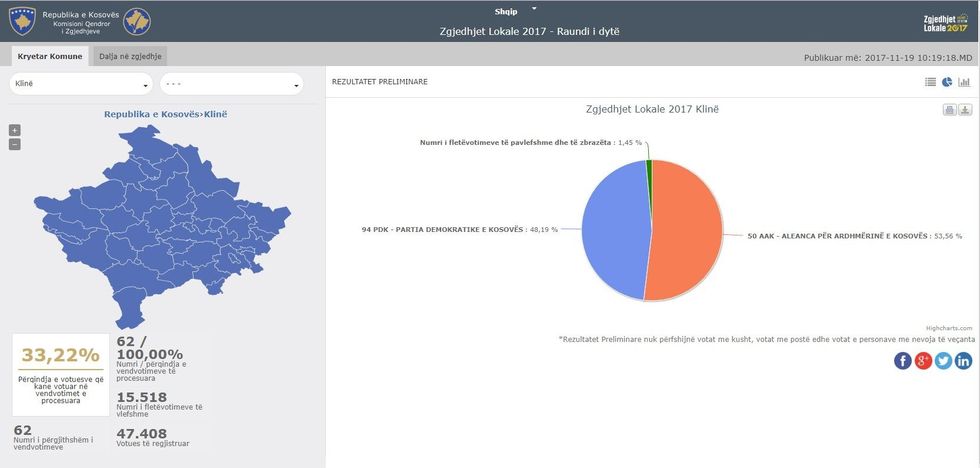Image resolution: width=980 pixels, height=468 pixels.
Task: Switch results to table list view
Action: coord(930,82)
